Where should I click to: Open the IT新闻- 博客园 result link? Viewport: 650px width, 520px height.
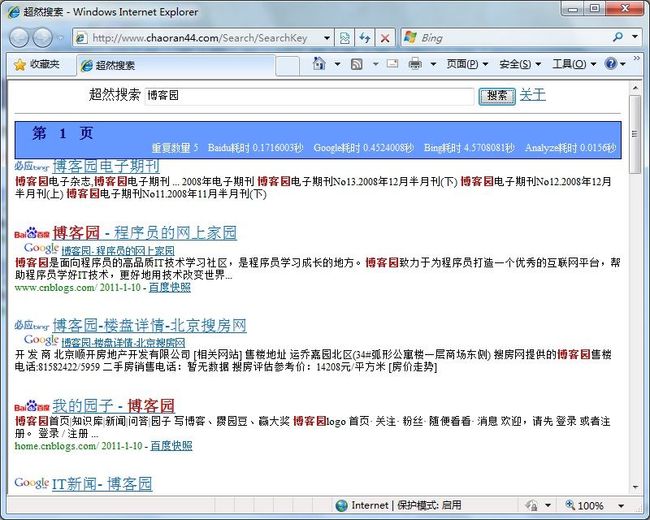102,484
